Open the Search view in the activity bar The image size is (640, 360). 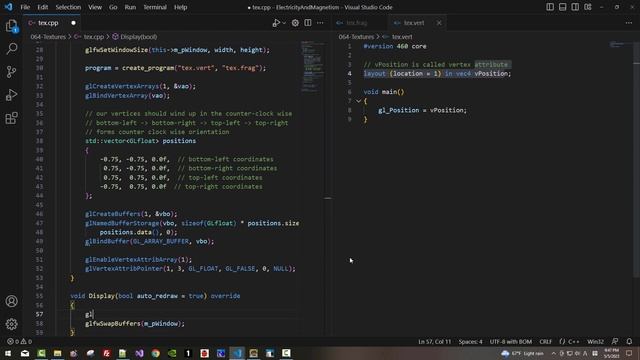11,49
